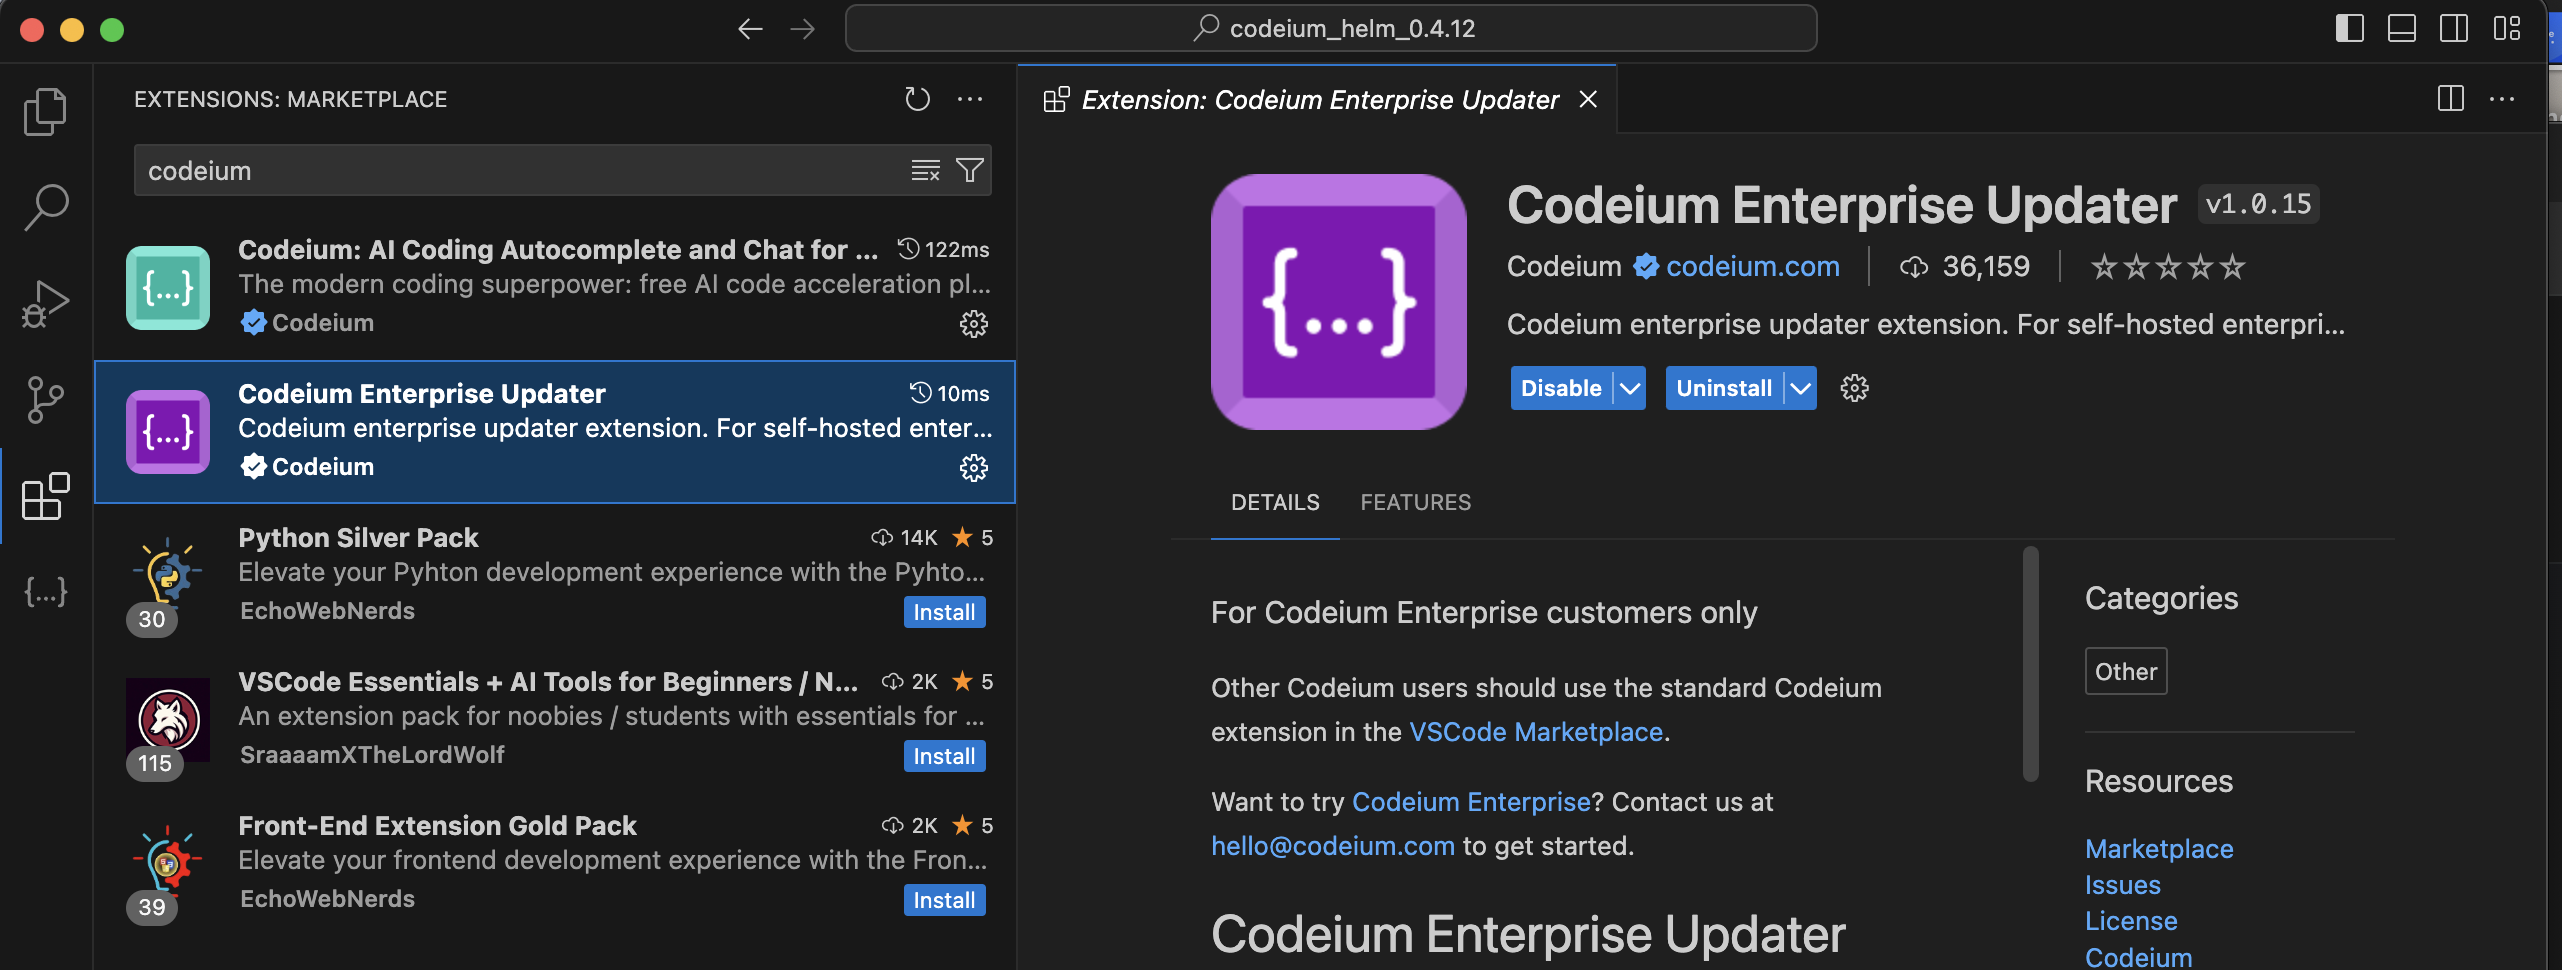
Task: Expand the Uninstall button dropdown arrow
Action: (x=1801, y=388)
